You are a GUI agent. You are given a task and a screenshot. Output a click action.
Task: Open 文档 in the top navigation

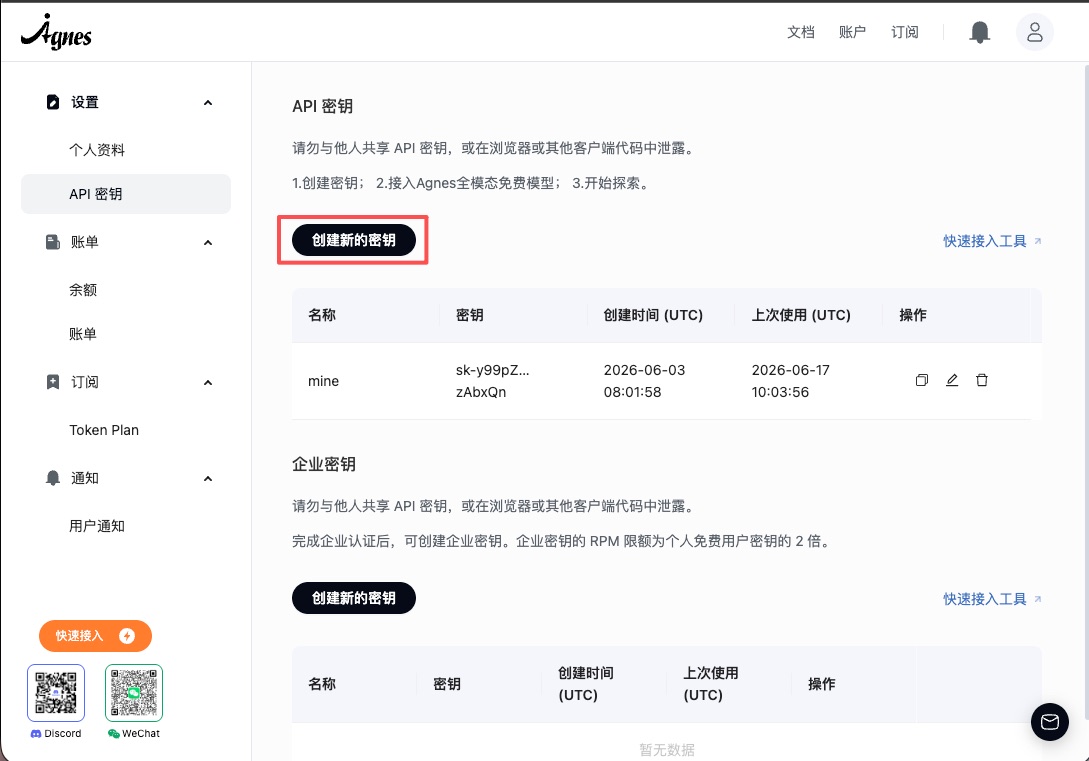coord(800,32)
